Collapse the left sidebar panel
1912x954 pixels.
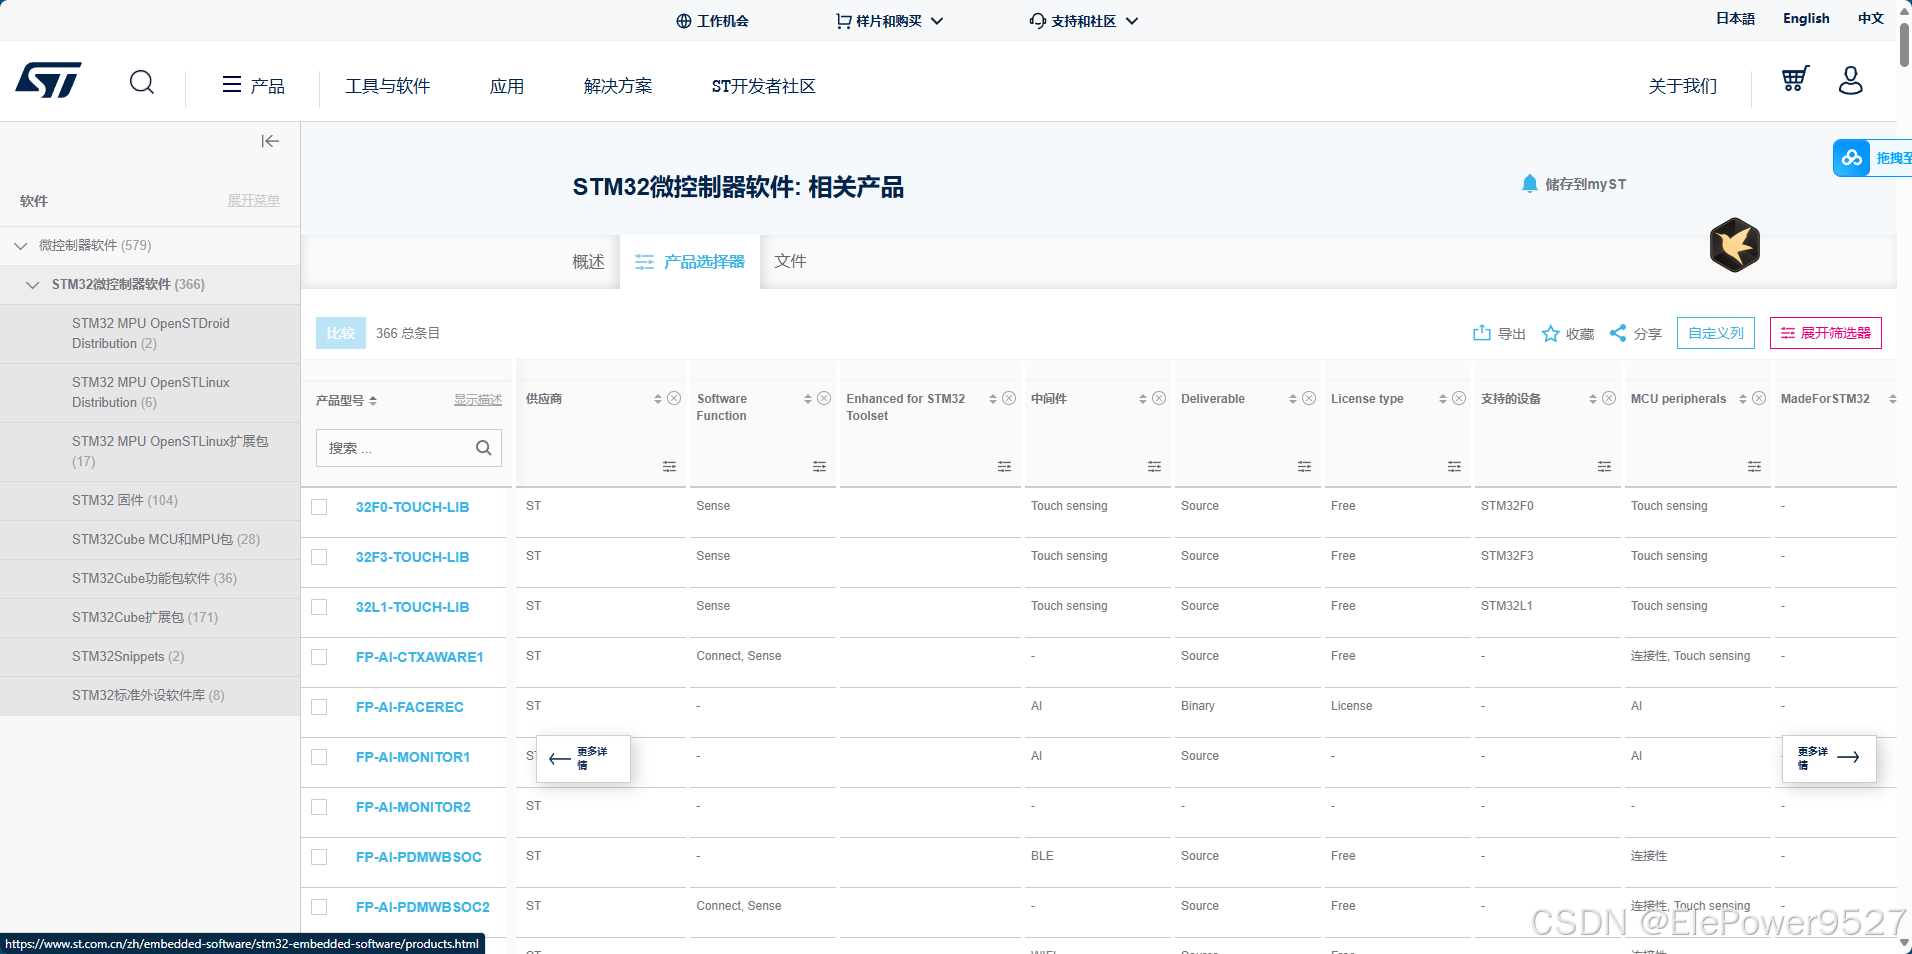pos(270,141)
